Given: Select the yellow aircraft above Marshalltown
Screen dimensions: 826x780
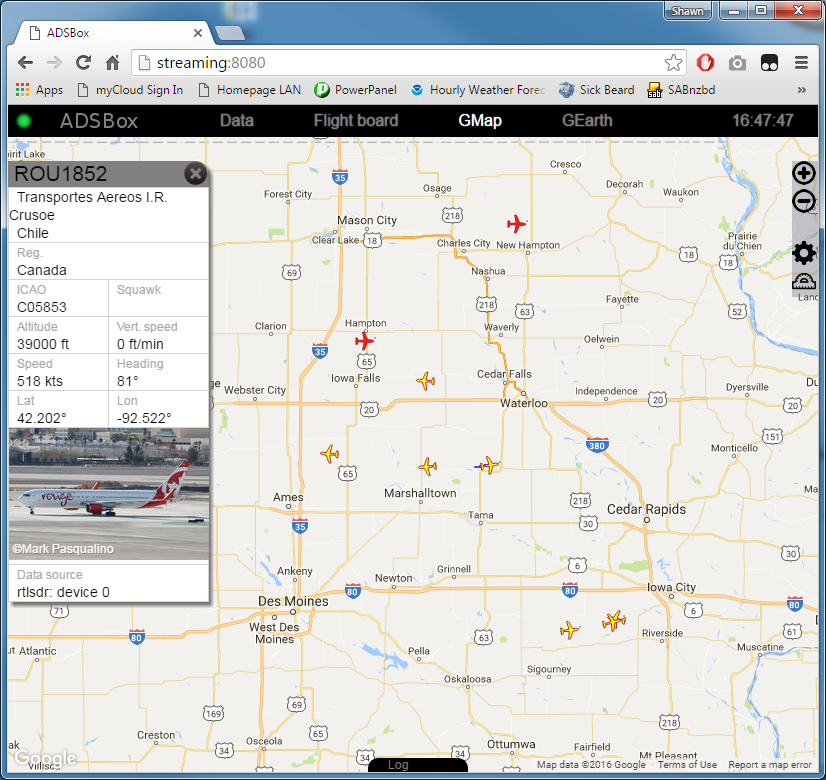Looking at the screenshot, I should tap(428, 466).
